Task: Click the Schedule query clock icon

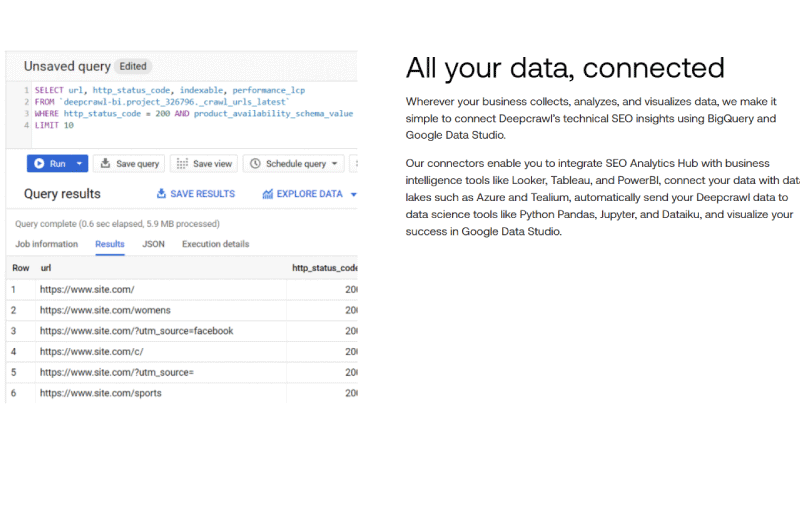Action: click(255, 164)
